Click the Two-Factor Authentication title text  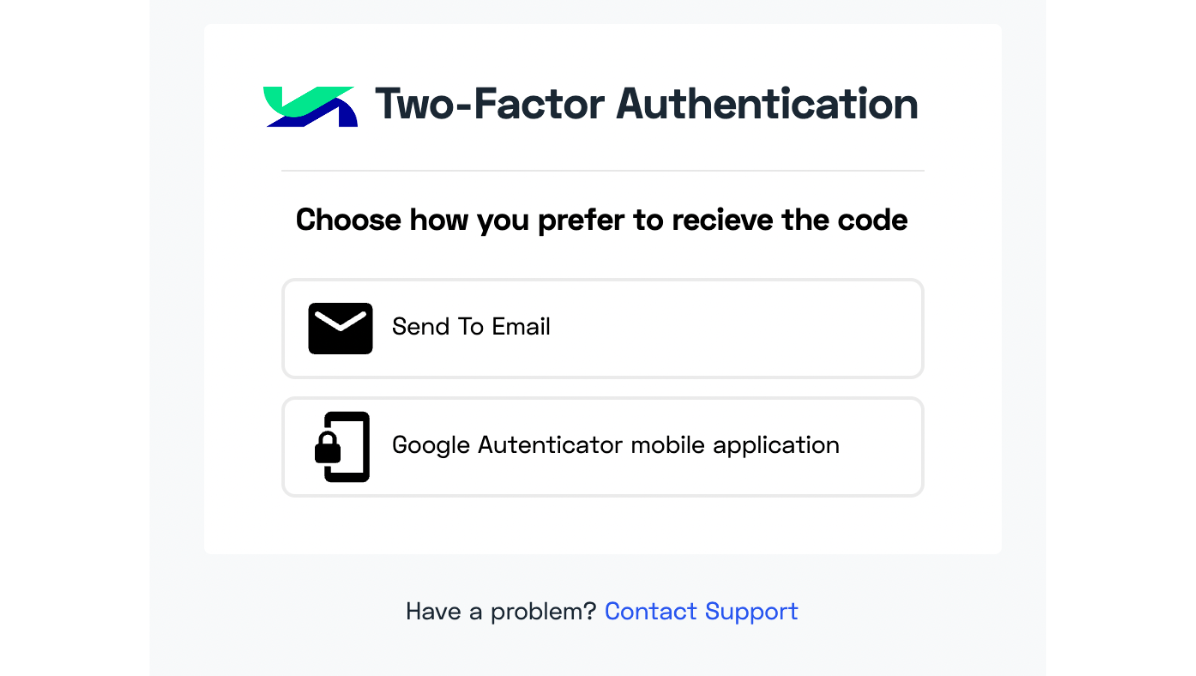pyautogui.click(x=646, y=104)
